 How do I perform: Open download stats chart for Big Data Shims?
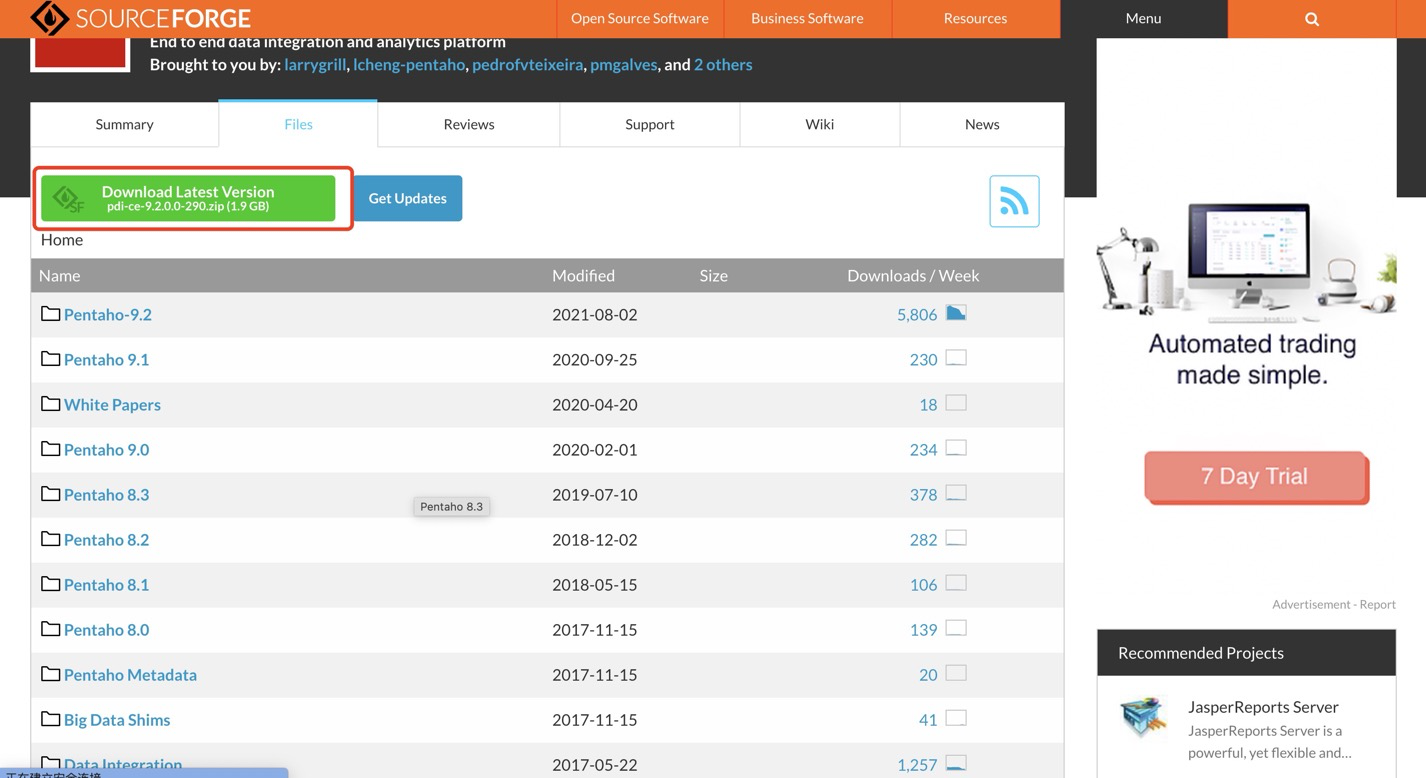956,718
